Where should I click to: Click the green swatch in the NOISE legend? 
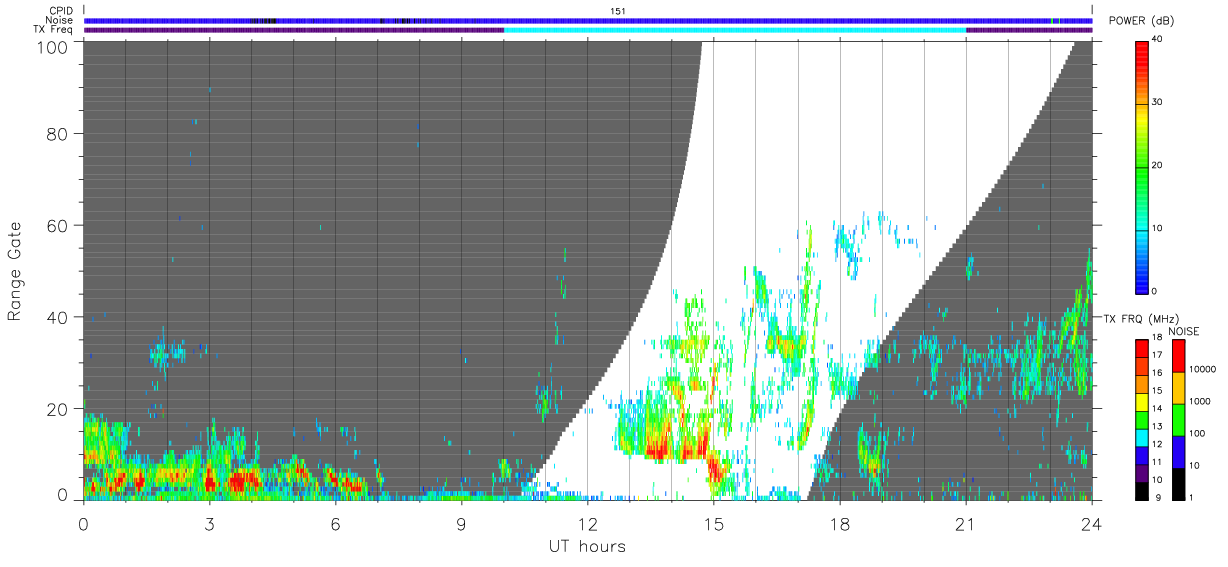1178,419
